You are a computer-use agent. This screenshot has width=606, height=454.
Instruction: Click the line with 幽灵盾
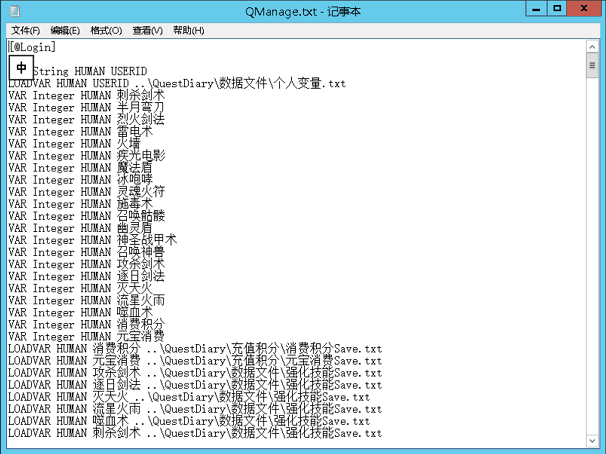pos(80,228)
